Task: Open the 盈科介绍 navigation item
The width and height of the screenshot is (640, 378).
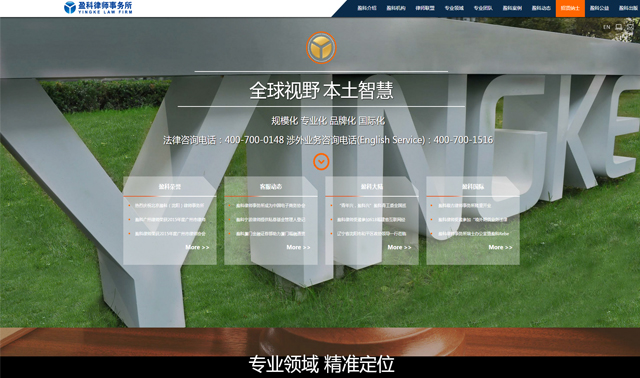Action: (367, 8)
